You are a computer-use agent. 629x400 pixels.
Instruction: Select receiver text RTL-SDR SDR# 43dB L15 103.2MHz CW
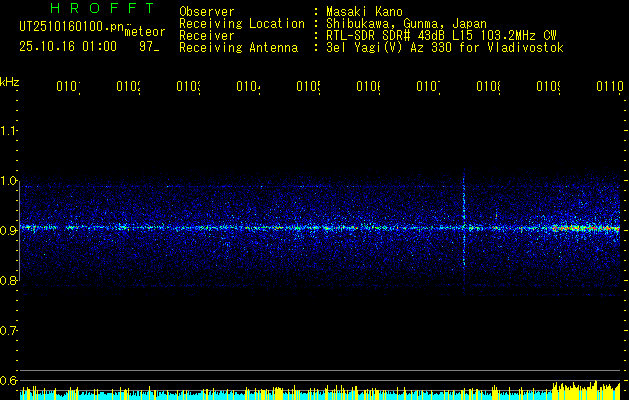coord(441,36)
